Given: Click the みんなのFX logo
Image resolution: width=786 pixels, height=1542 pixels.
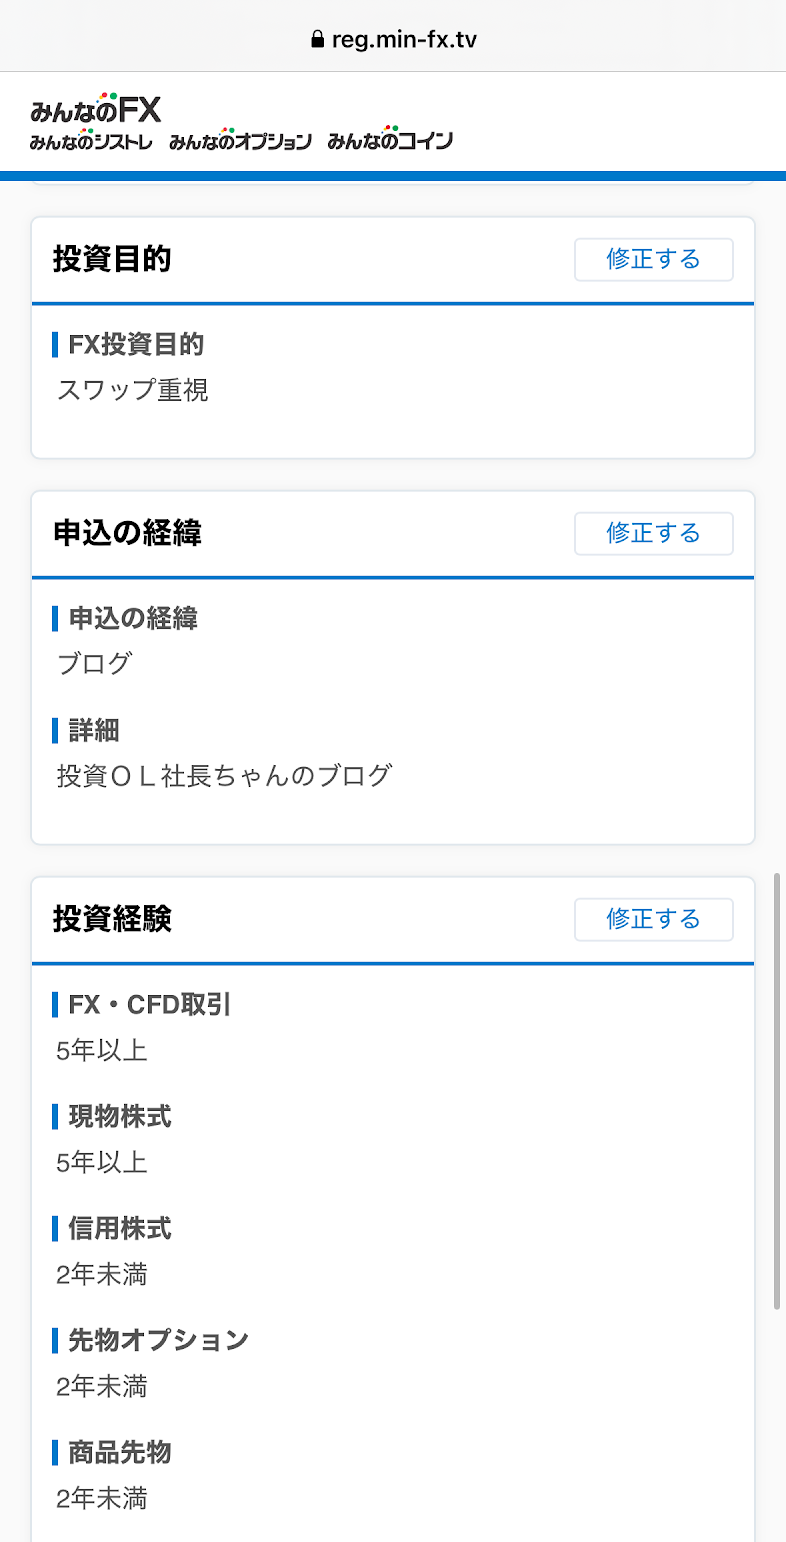Looking at the screenshot, I should [x=96, y=108].
